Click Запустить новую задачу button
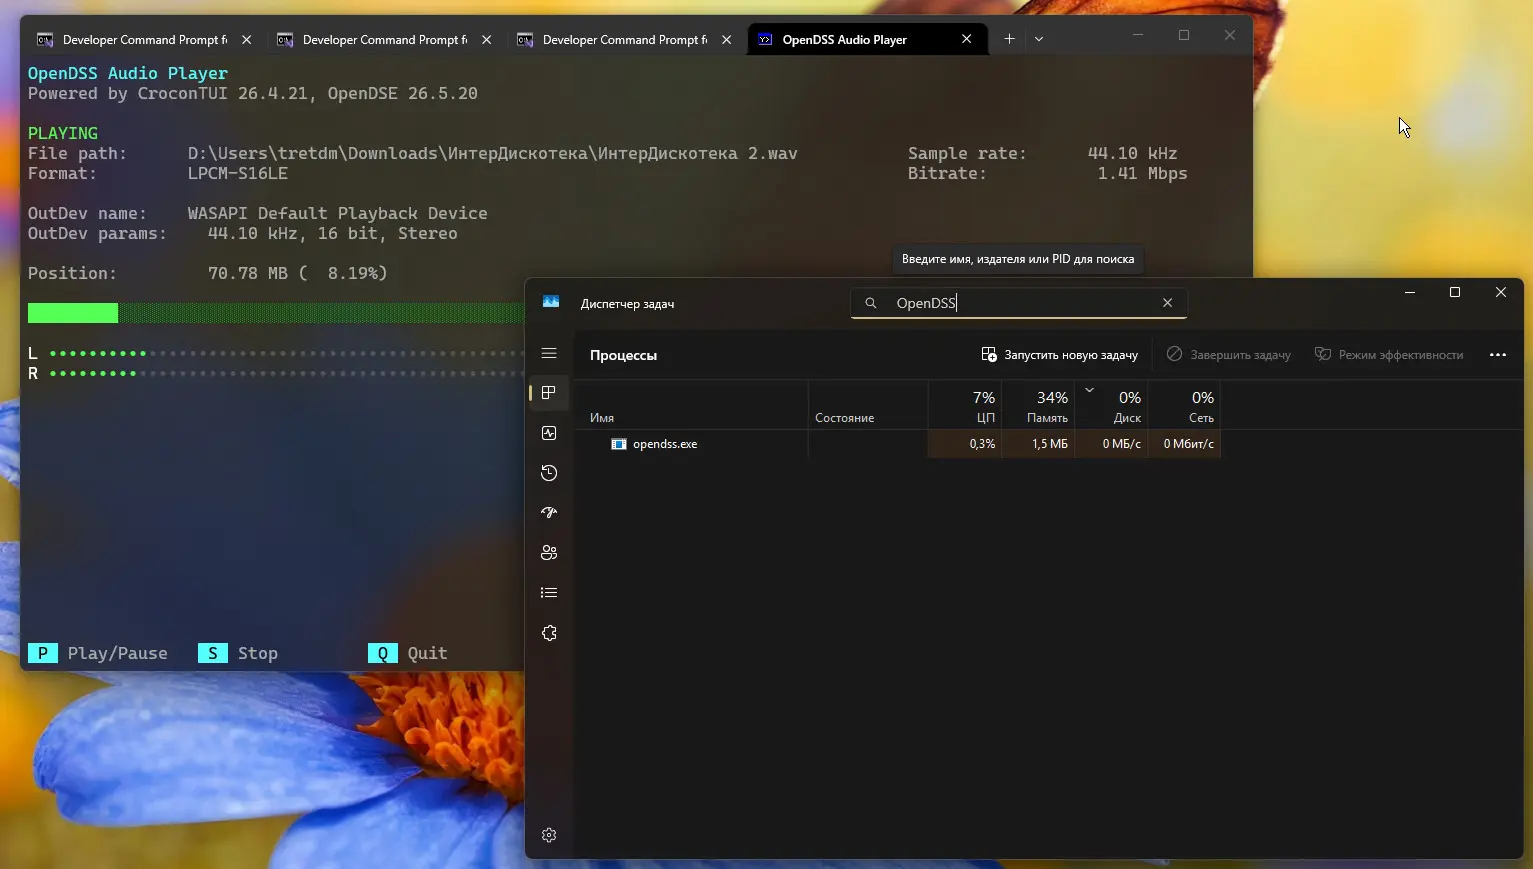This screenshot has width=1533, height=869. [x=1060, y=355]
